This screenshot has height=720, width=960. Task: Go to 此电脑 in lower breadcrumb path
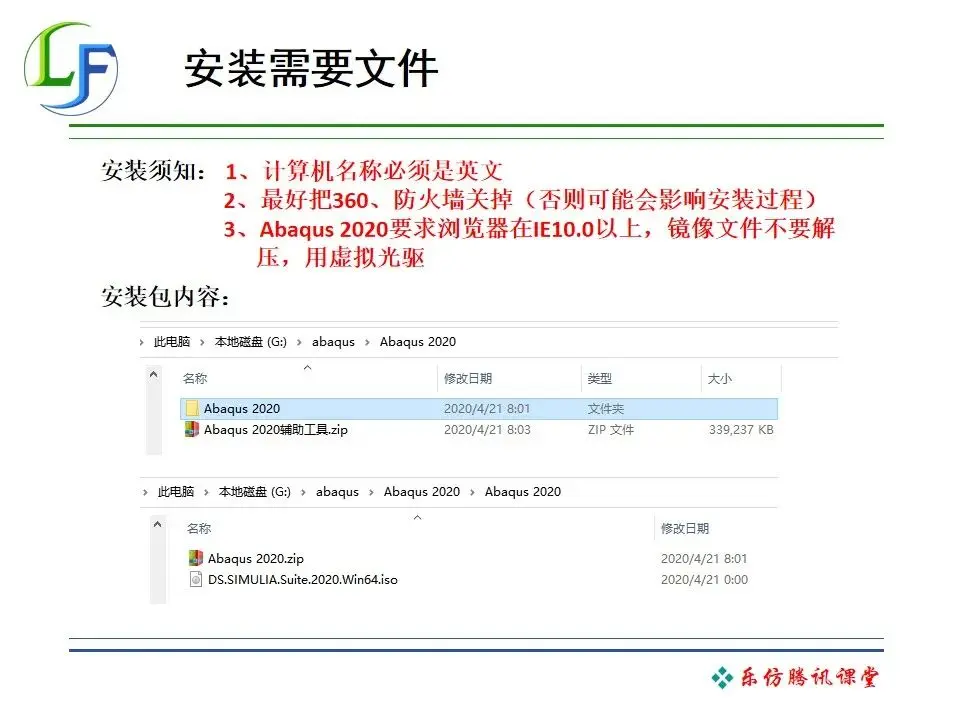point(176,492)
